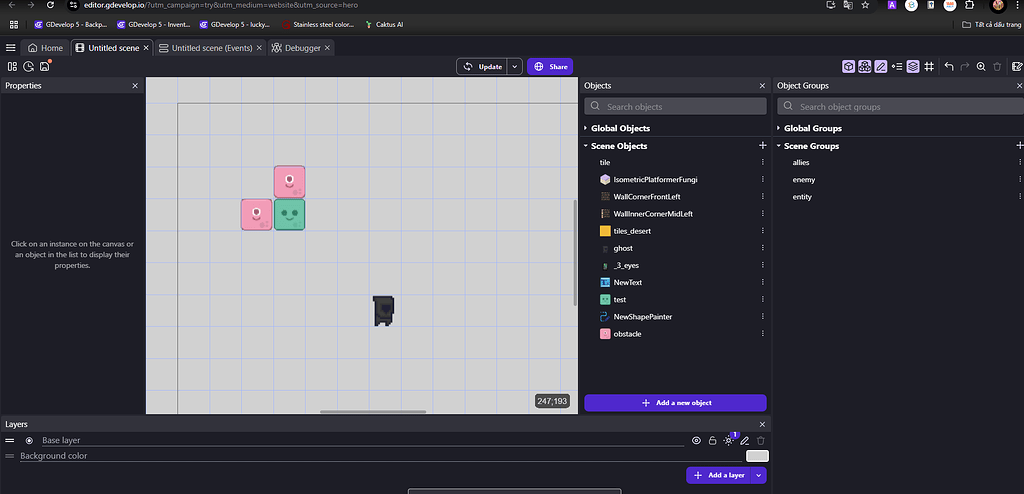Click the Update preview button
Viewport: 1024px width, 494px height.
click(x=482, y=67)
